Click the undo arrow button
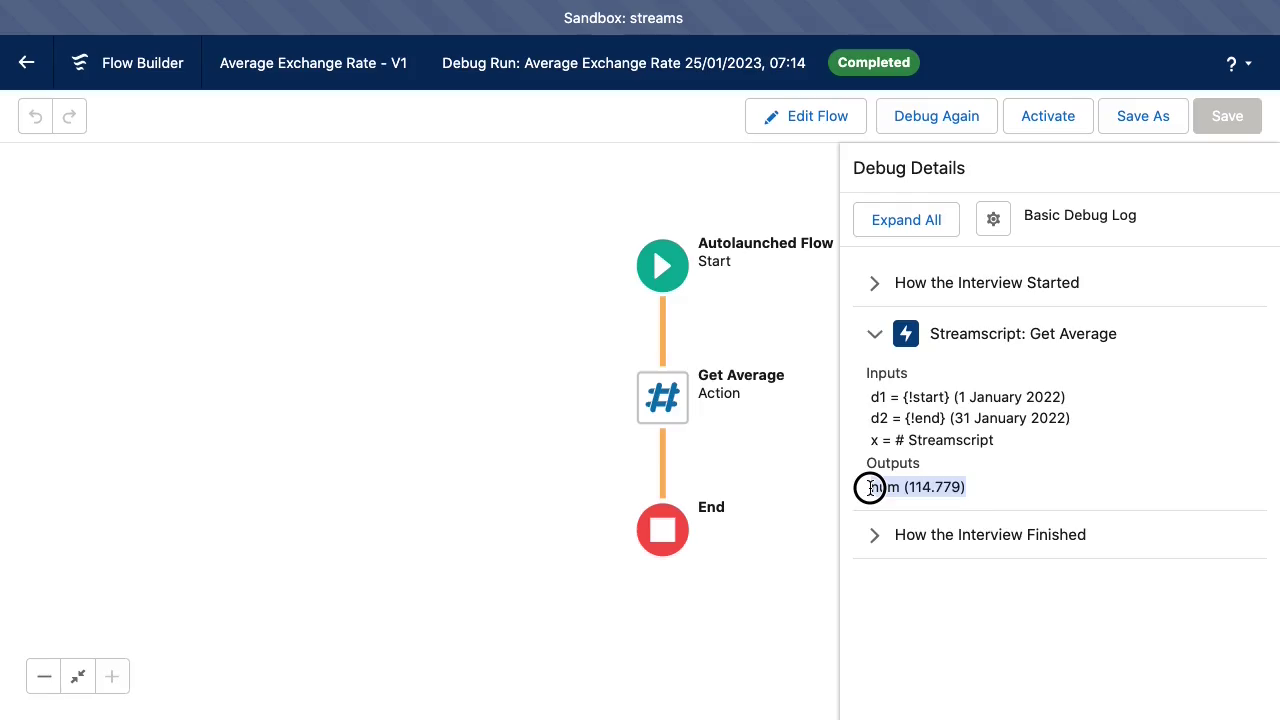Screen dimensions: 1280x720 click(35, 116)
